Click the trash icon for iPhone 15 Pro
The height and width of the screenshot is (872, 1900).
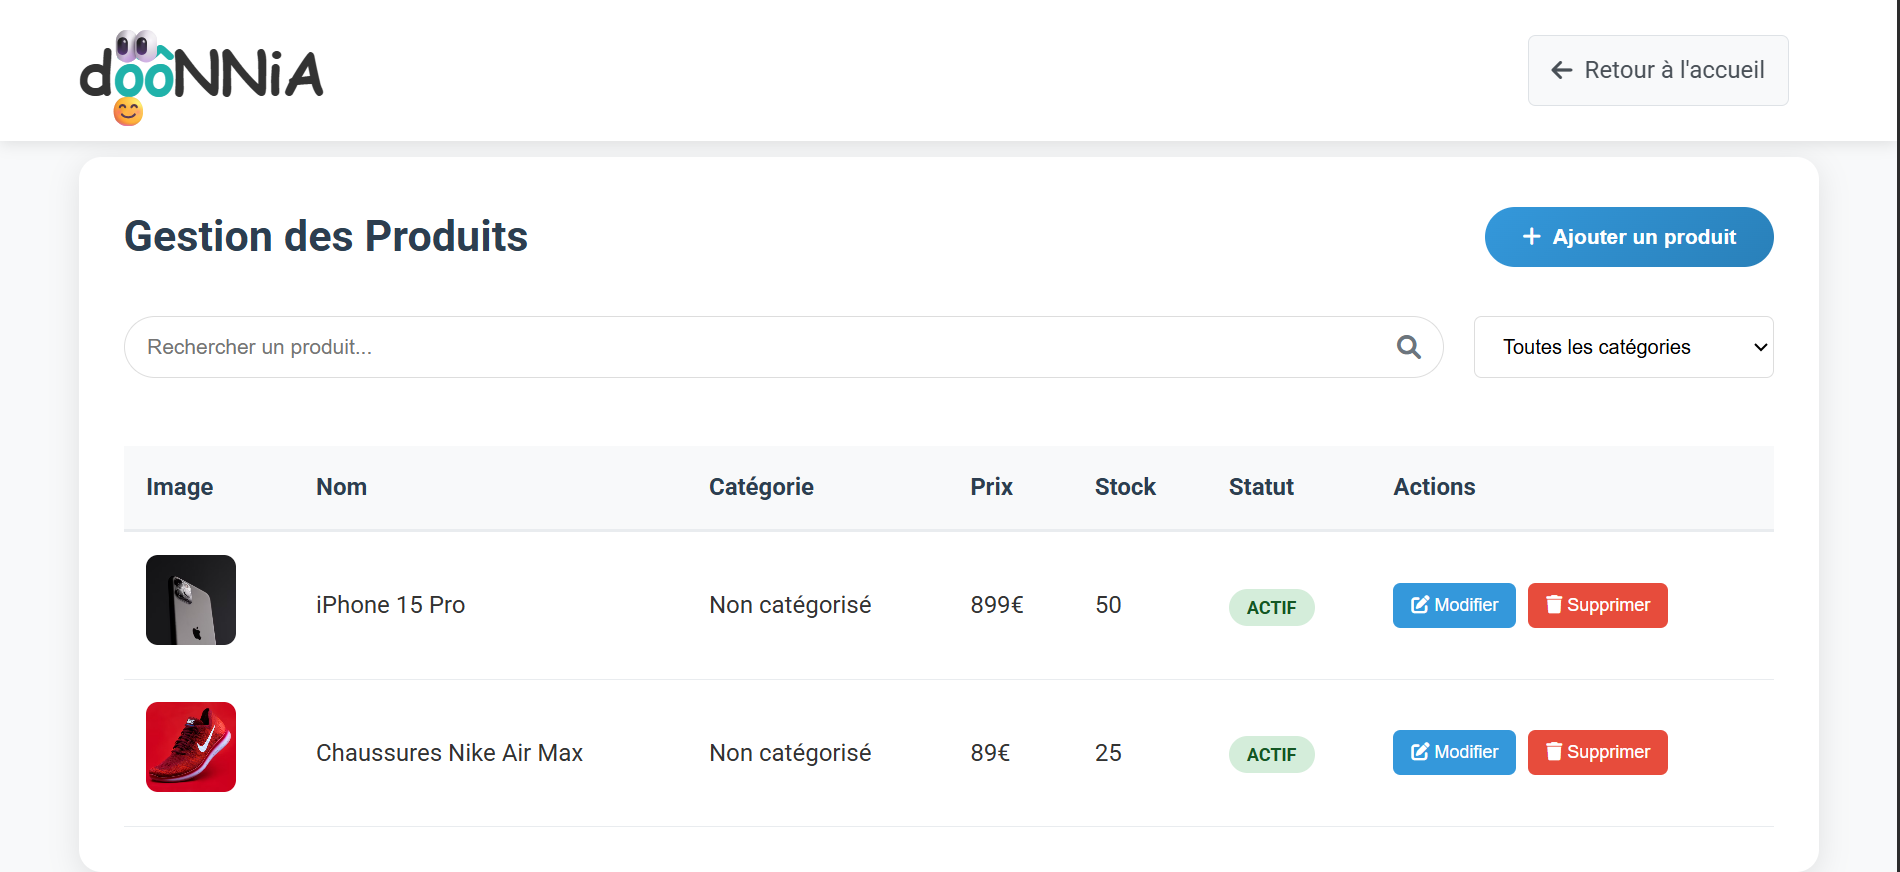click(x=1553, y=605)
